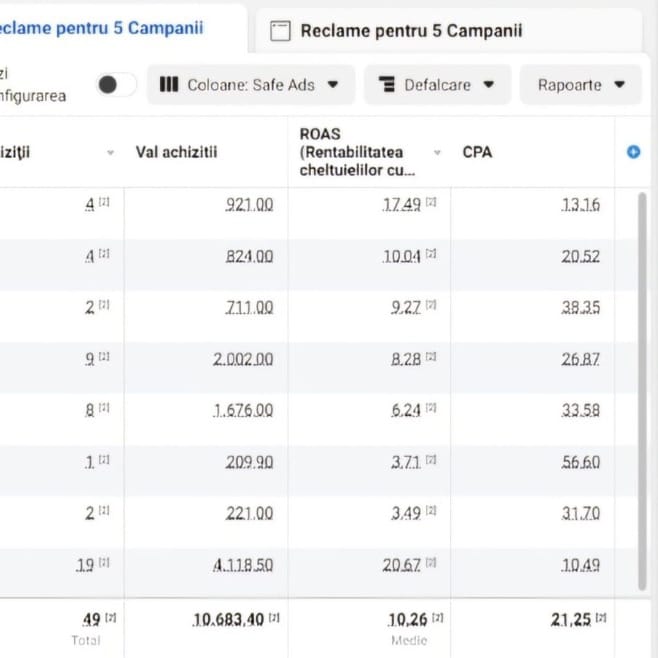Toggle the switch left of the Coloane button
This screenshot has width=658, height=658.
coord(116,85)
